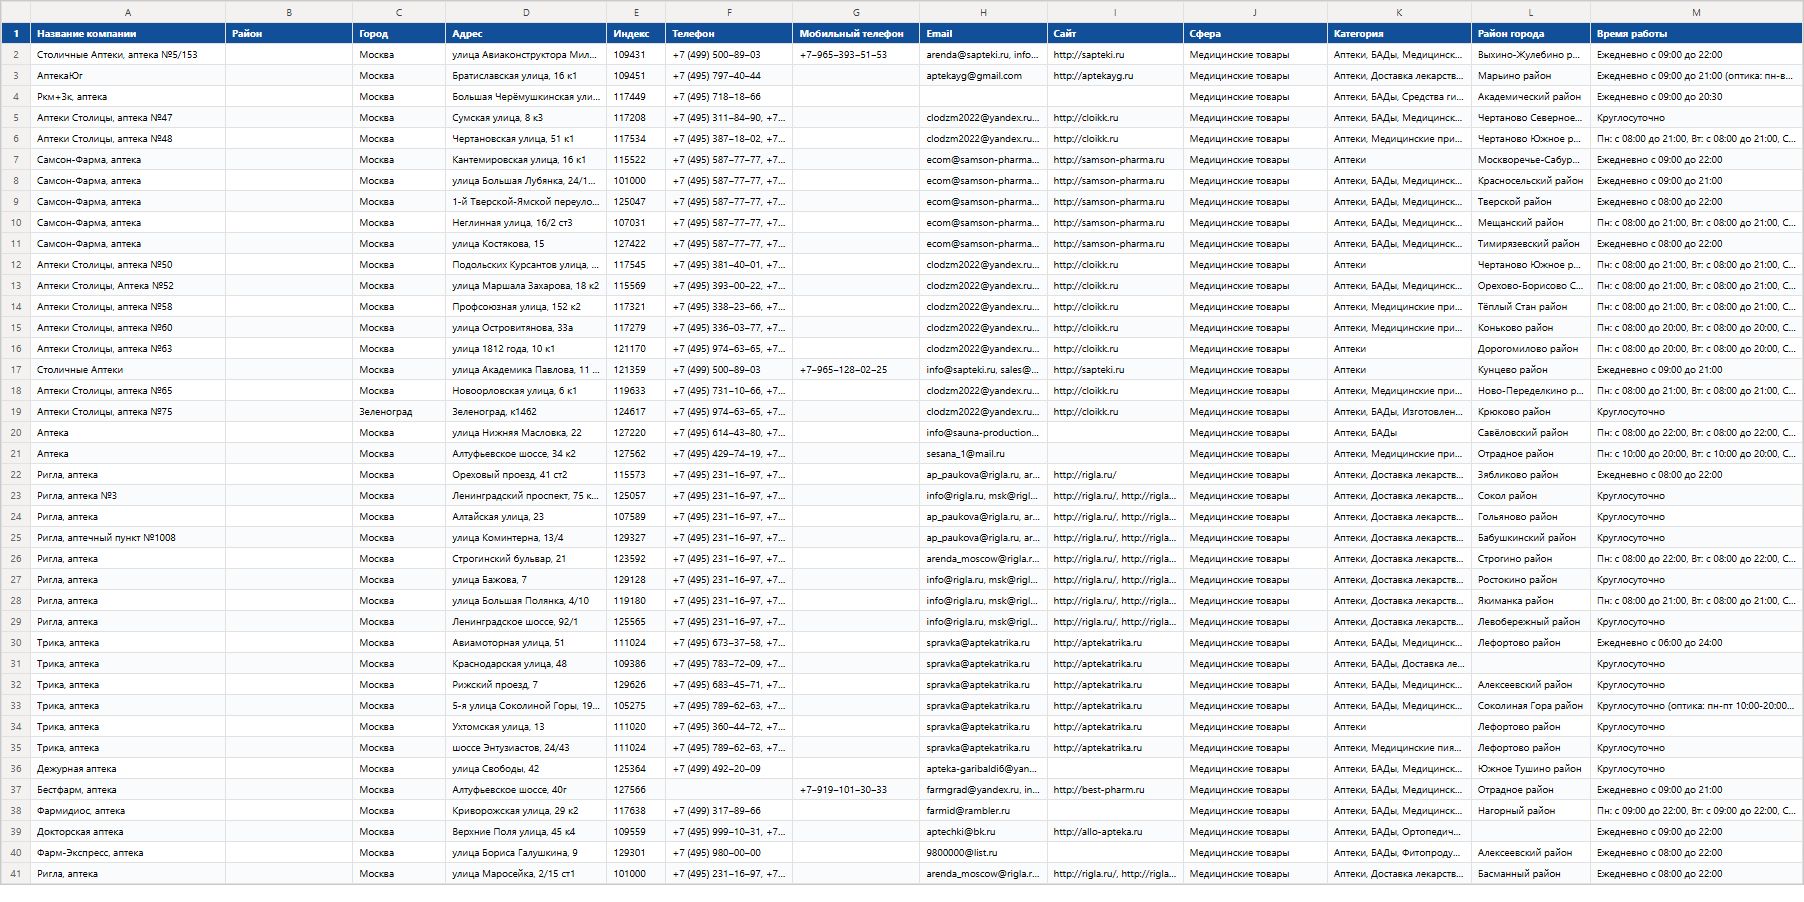Select postal index cell 117449
This screenshot has height=902, width=1804.
coord(636,97)
